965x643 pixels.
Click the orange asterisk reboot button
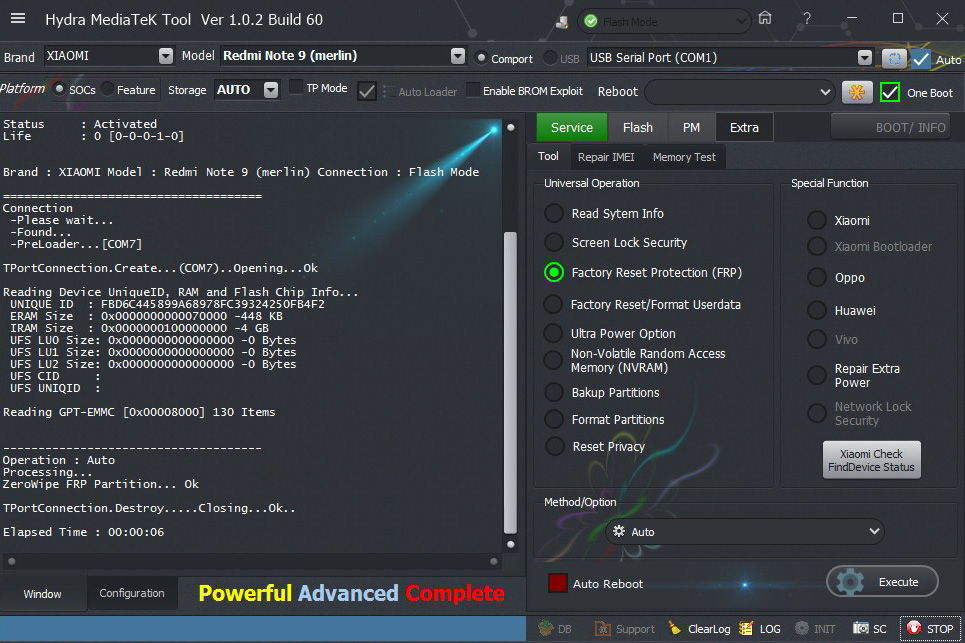[857, 92]
